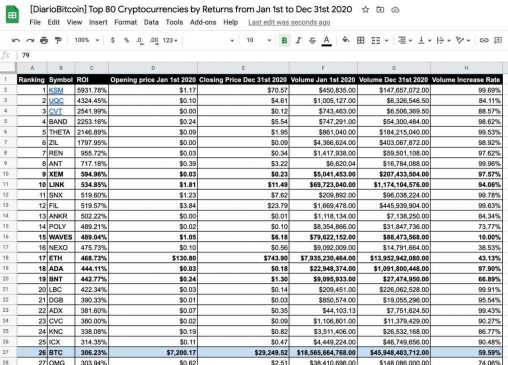The height and width of the screenshot is (365, 508).
Task: Open the Data menu
Action: pos(151,22)
